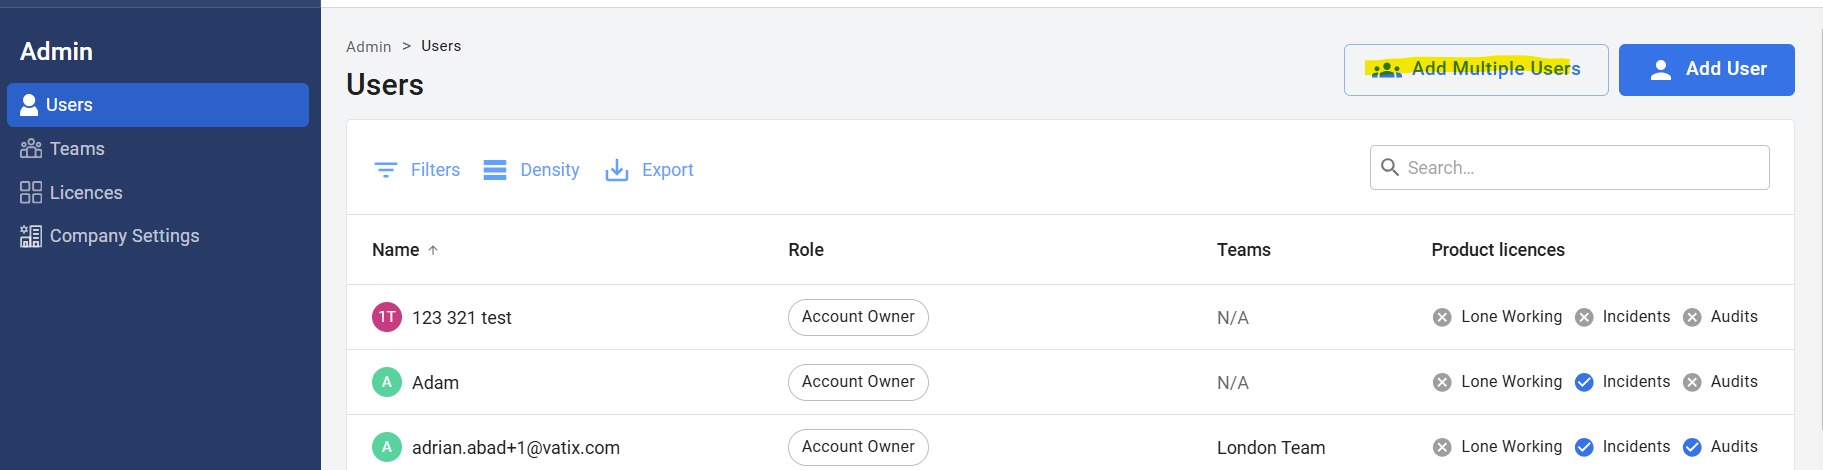Click the Name column sort arrow
Screen dimensions: 1823x470
pos(433,250)
